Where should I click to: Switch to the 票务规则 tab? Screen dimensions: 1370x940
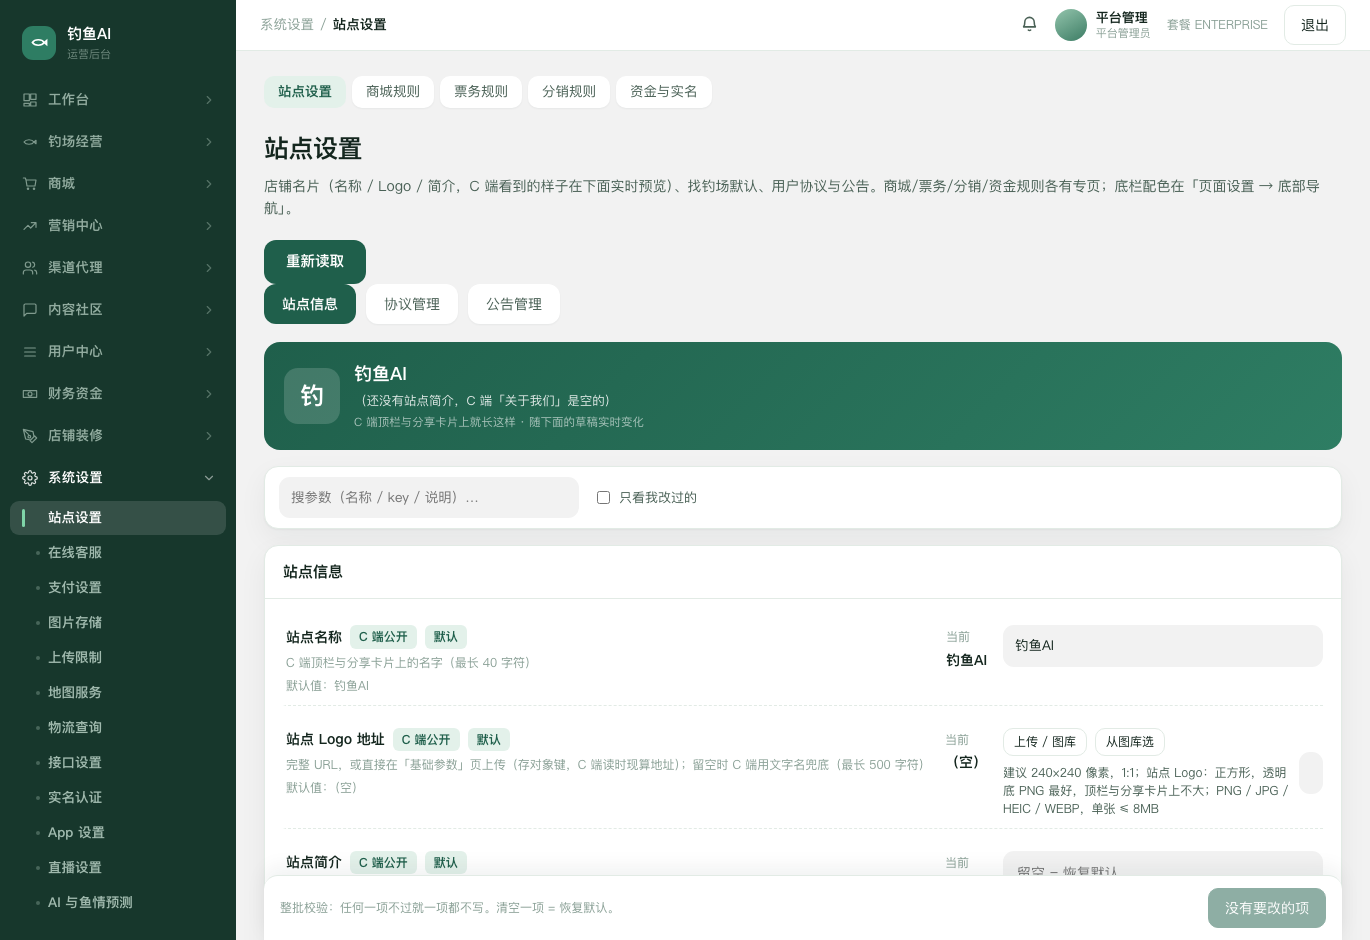pos(481,92)
